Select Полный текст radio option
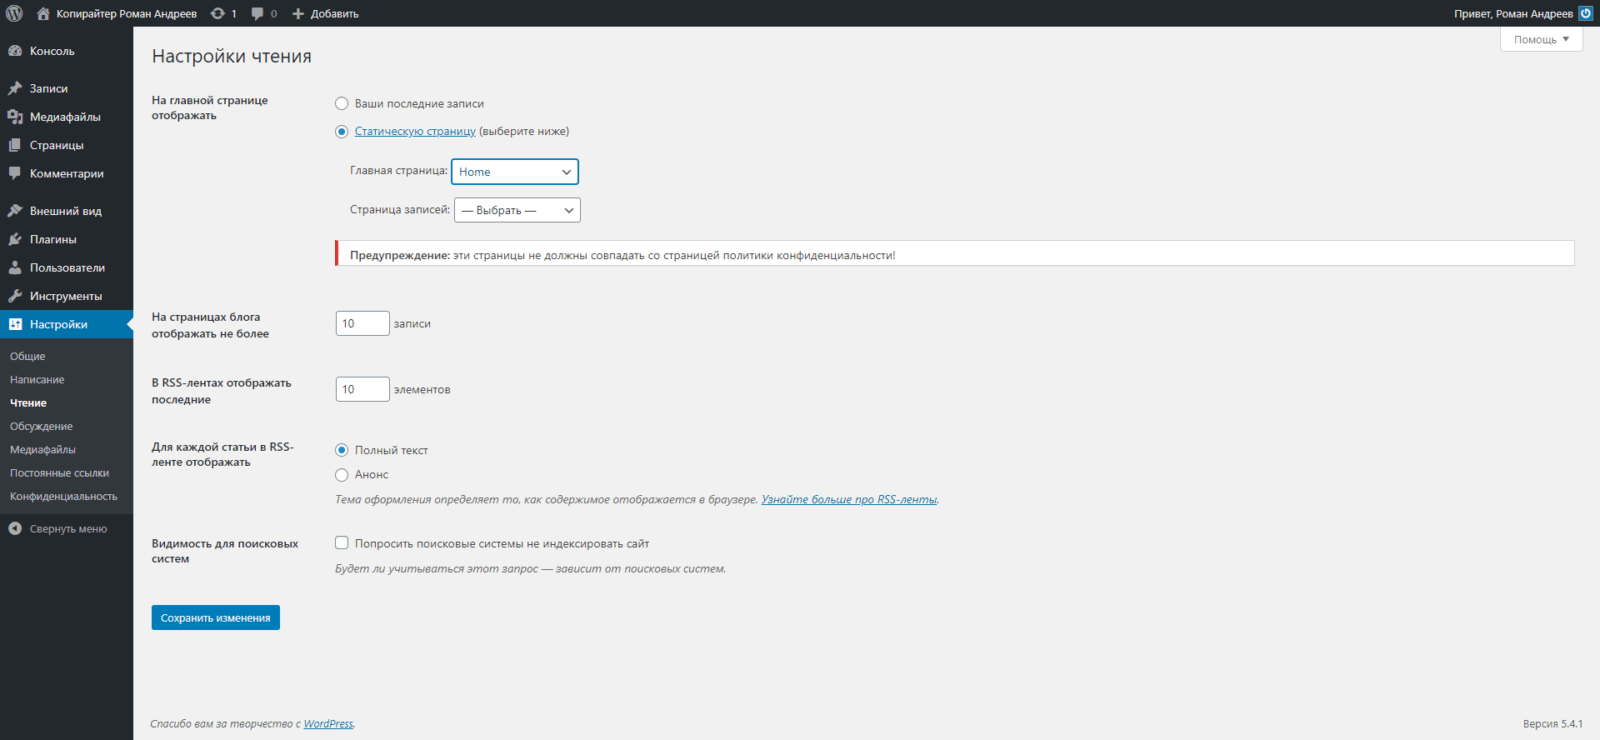 click(x=342, y=450)
